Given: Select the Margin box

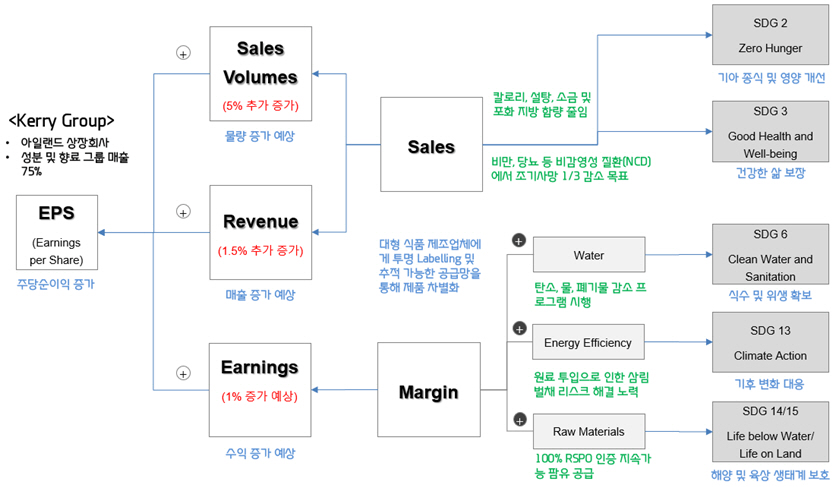Looking at the screenshot, I should [x=428, y=392].
